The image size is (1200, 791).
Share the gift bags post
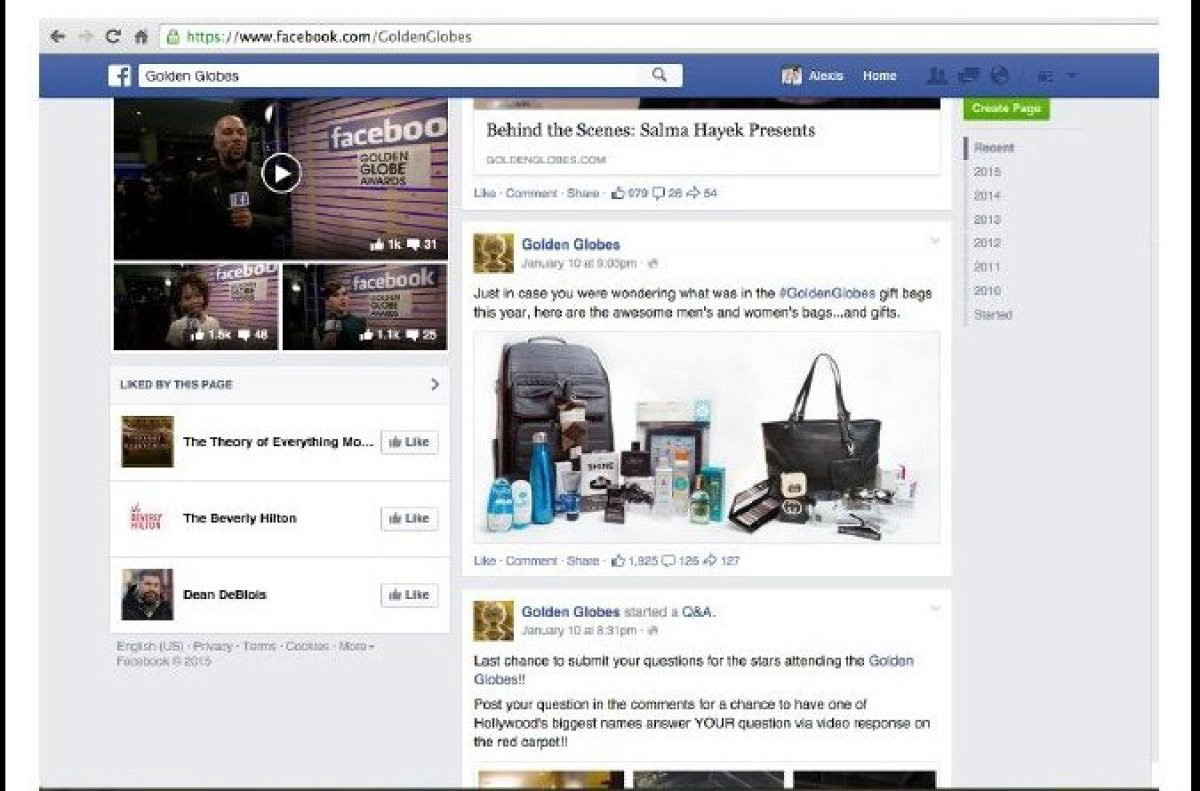click(583, 561)
